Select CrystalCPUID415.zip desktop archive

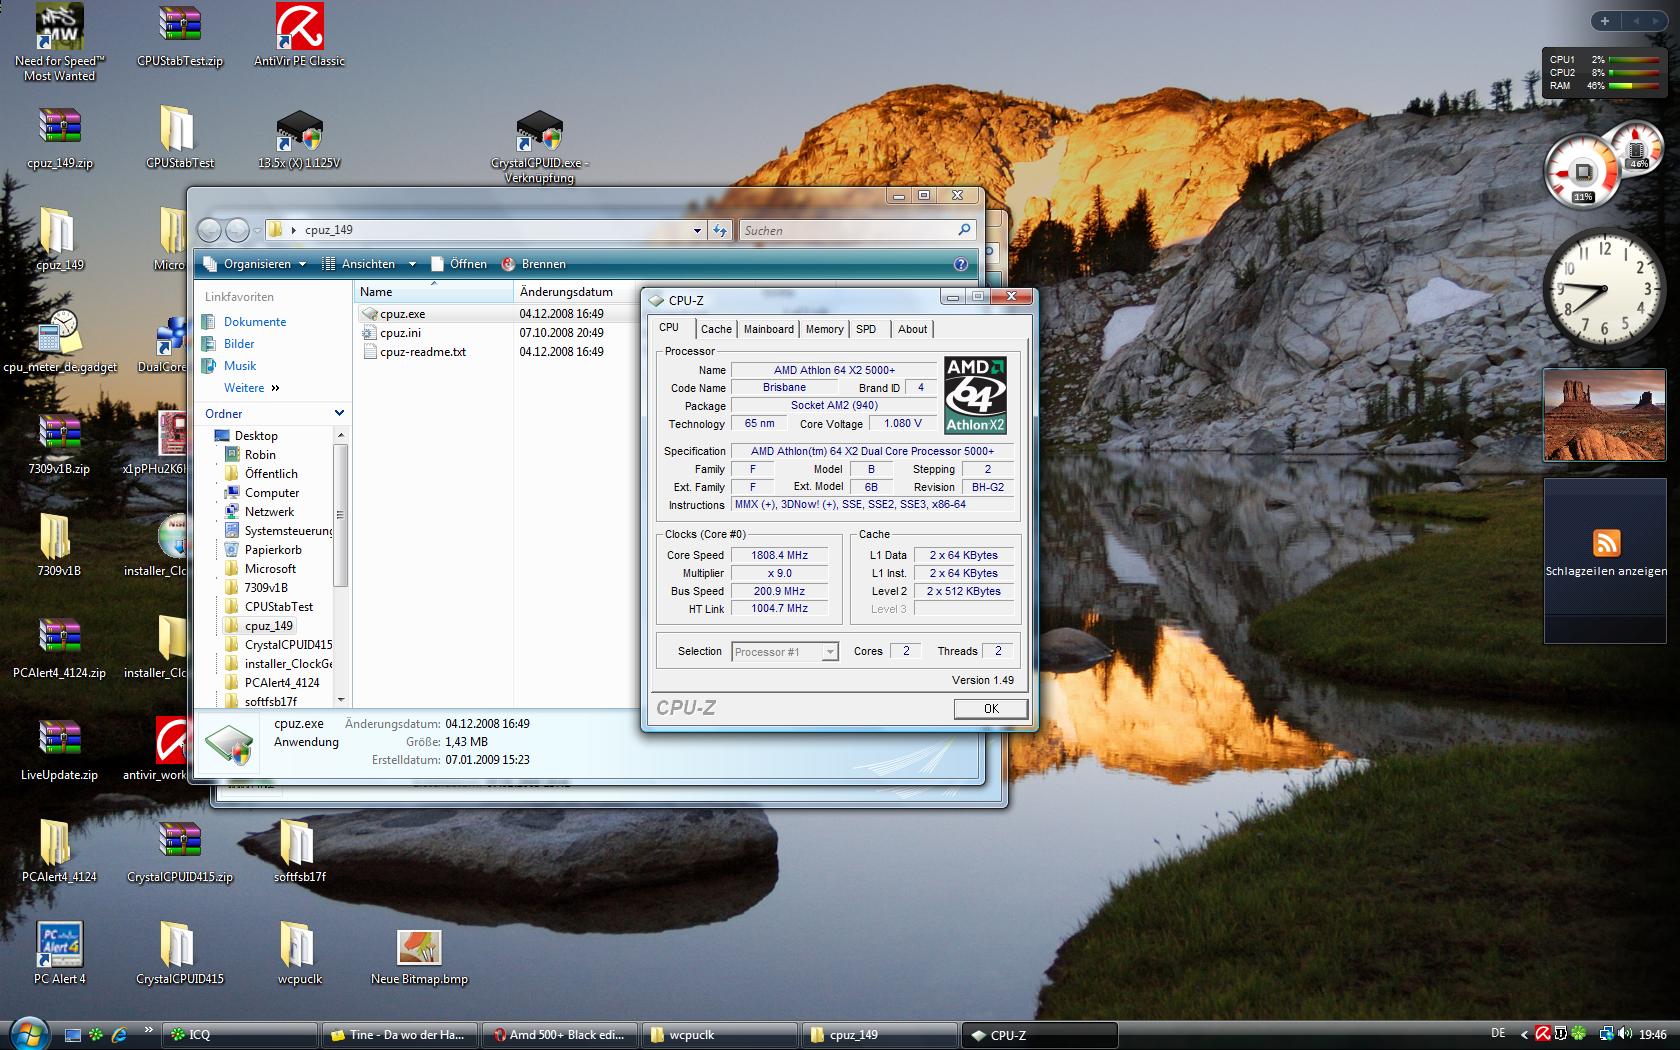[x=180, y=851]
